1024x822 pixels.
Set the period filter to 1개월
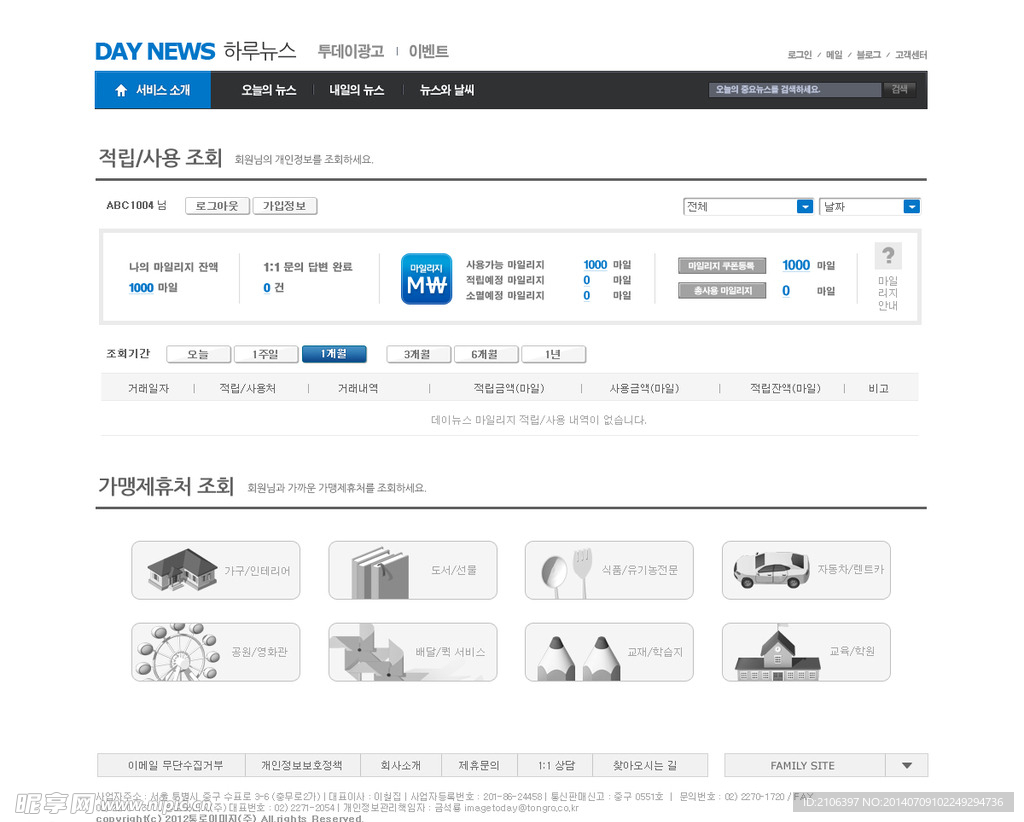(x=334, y=354)
